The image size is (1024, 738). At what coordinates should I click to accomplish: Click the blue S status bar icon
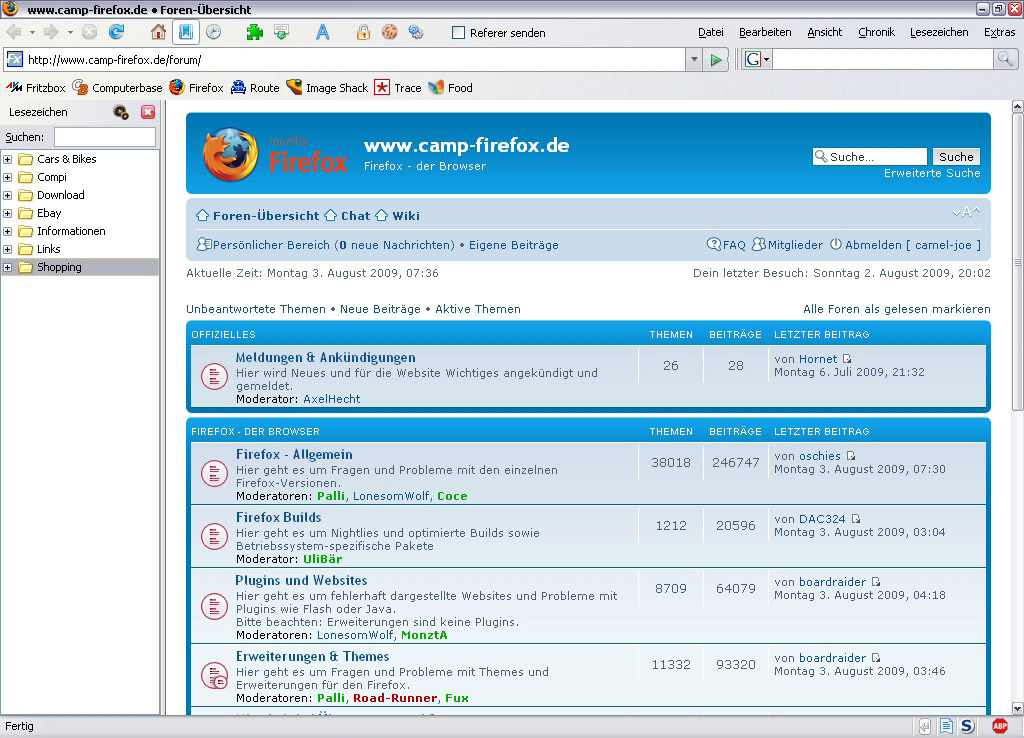[x=967, y=726]
